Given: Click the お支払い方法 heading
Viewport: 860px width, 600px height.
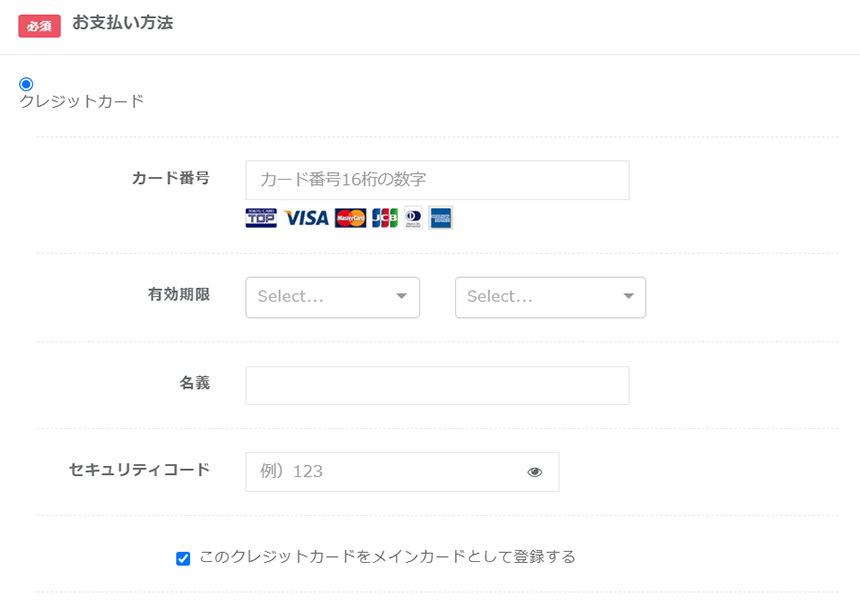Looking at the screenshot, I should [123, 22].
